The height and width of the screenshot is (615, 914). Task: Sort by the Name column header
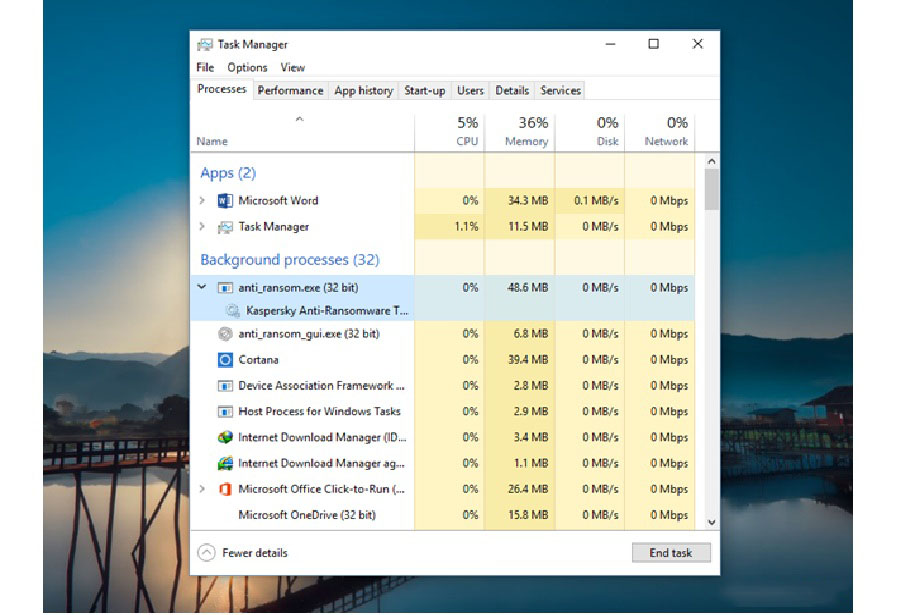click(x=302, y=132)
